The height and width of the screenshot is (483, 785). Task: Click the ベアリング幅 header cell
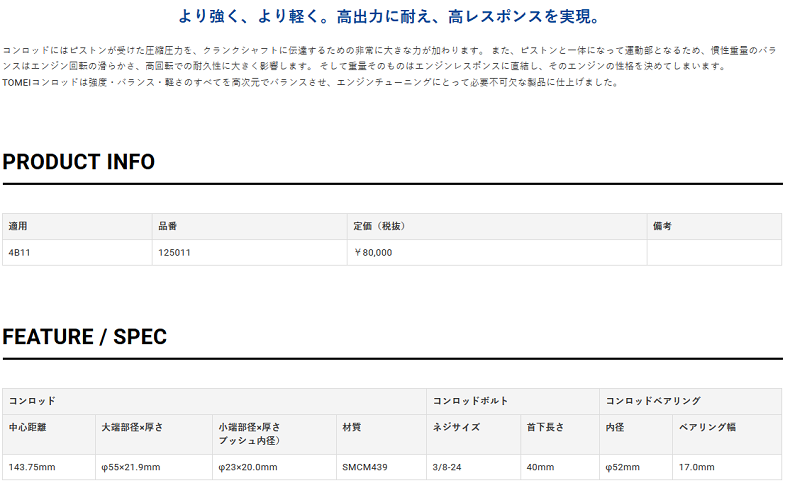pyautogui.click(x=727, y=434)
